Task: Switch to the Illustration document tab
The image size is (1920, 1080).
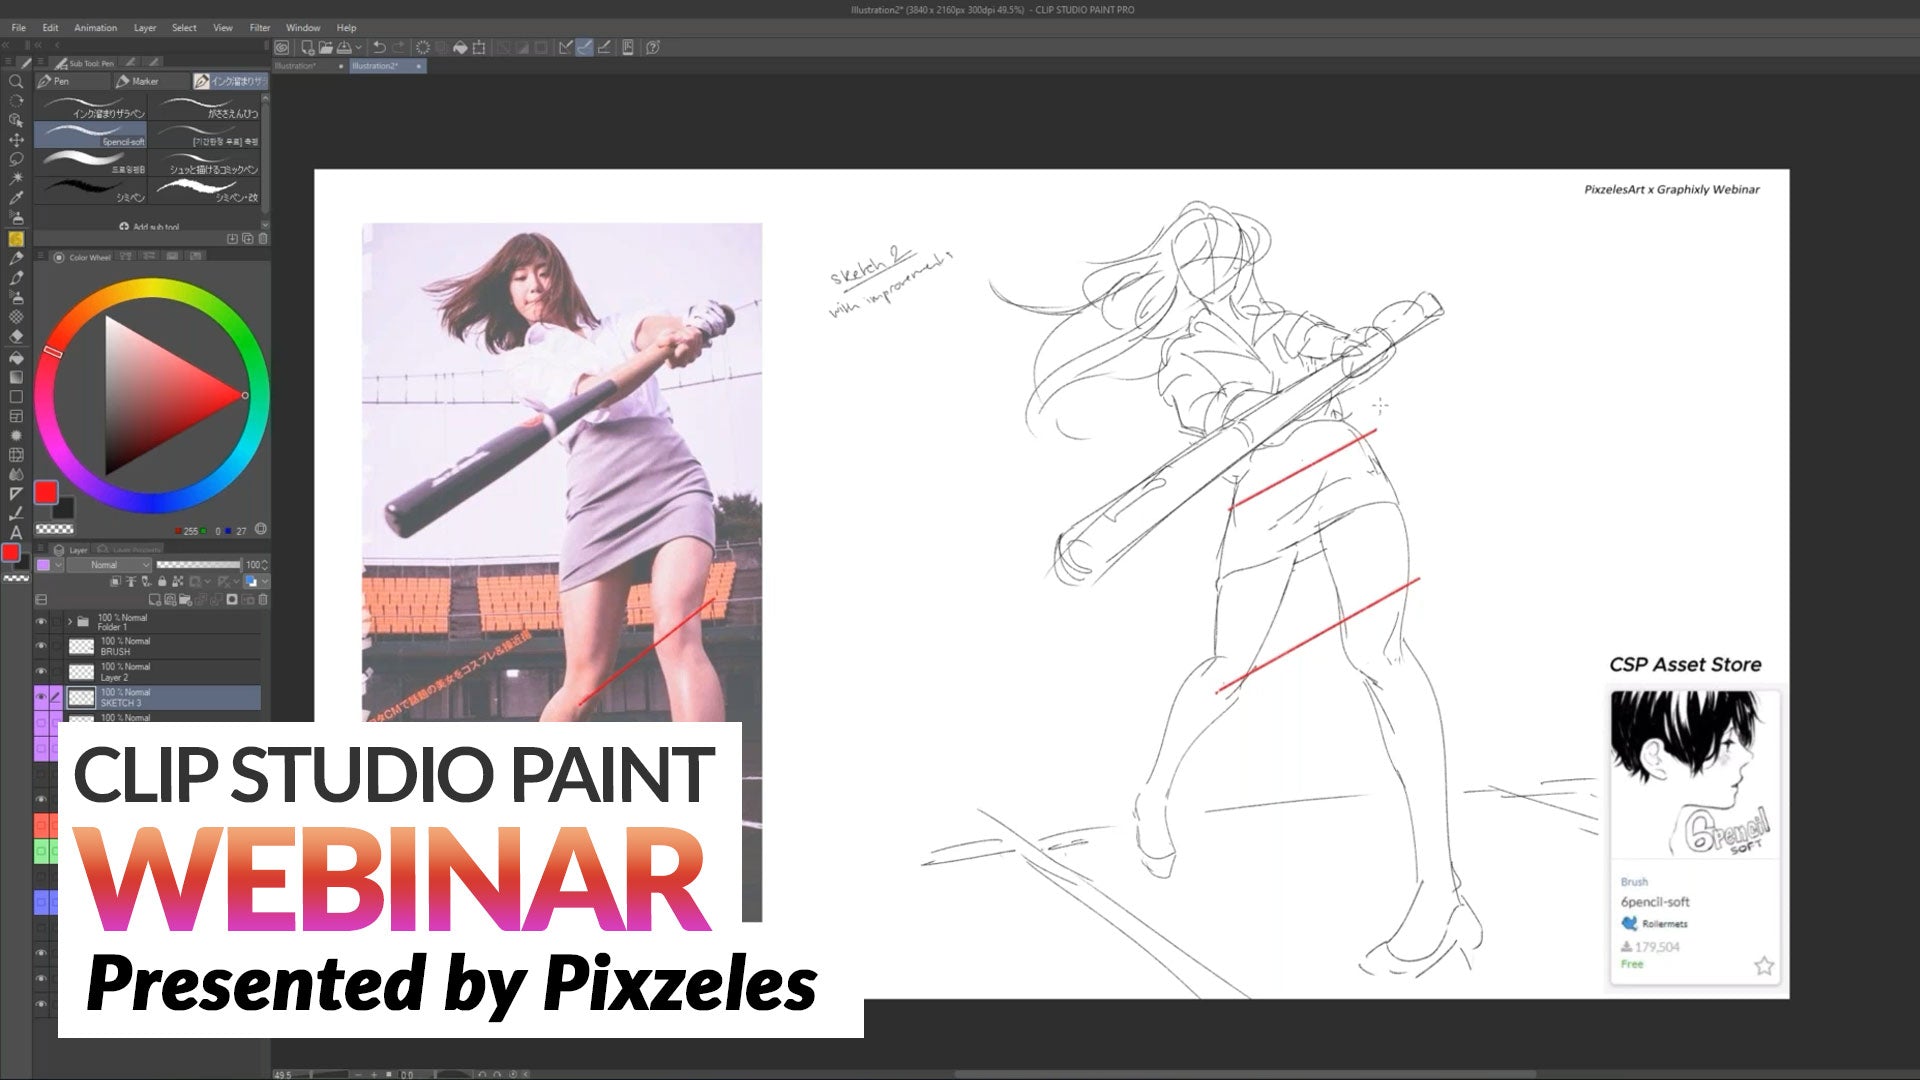Action: (x=297, y=66)
